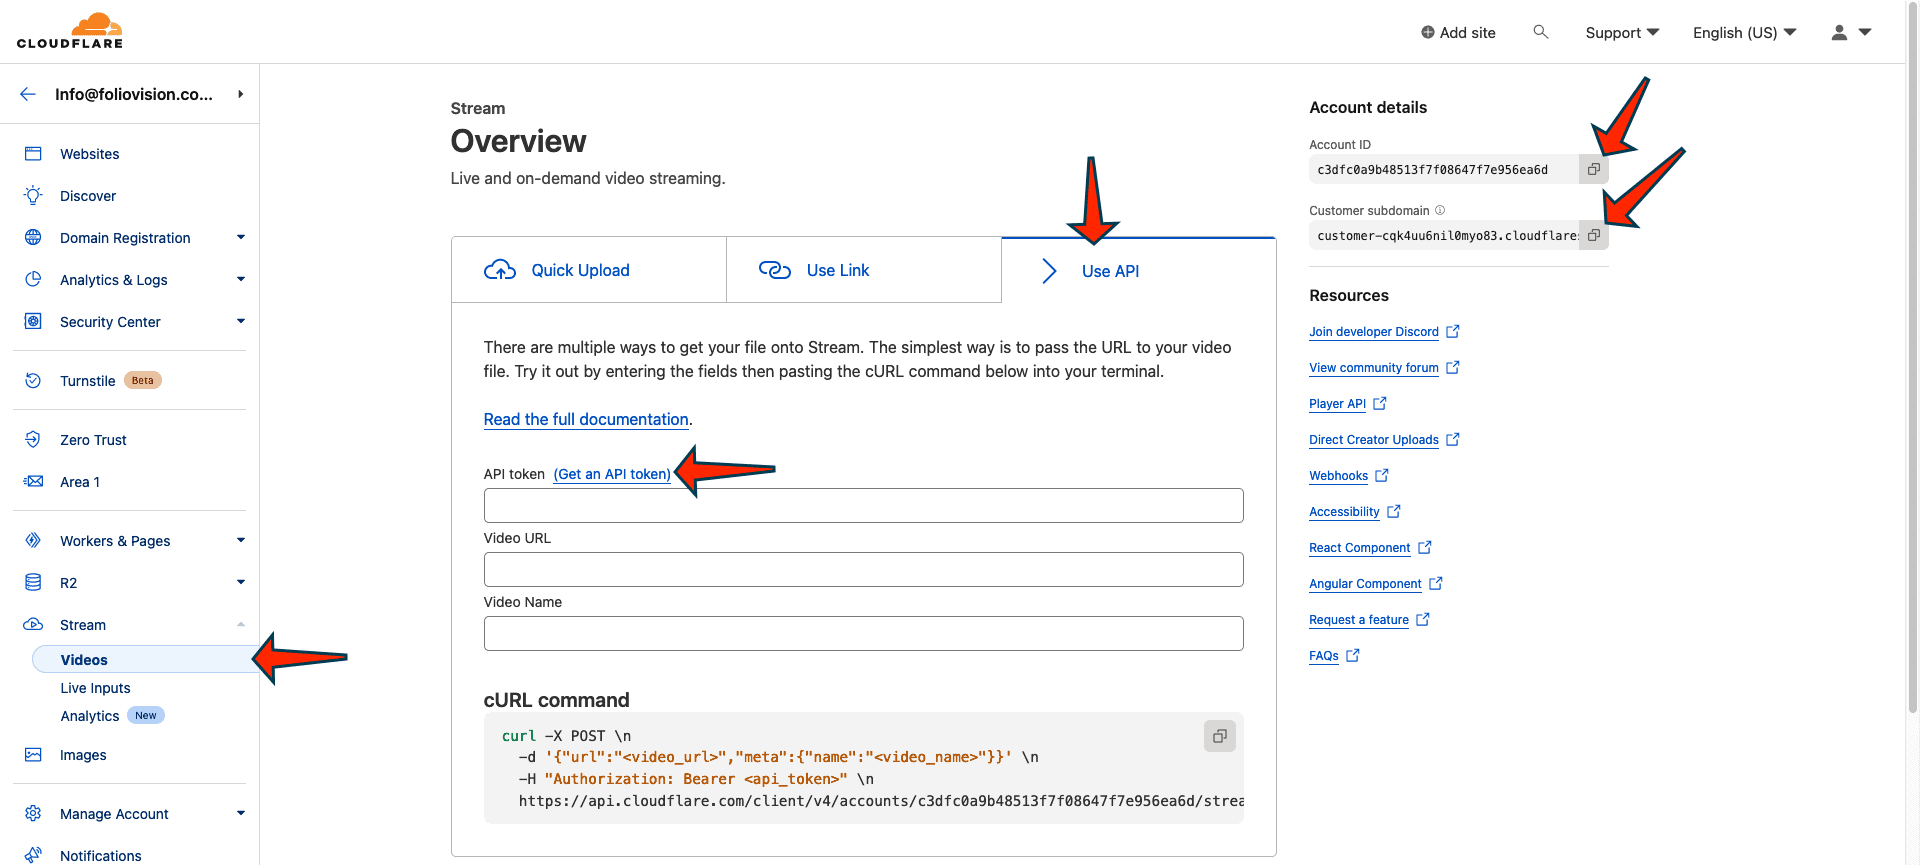Screen dimensions: 1920x865
Task: Open the Support dropdown
Action: click(x=1622, y=32)
